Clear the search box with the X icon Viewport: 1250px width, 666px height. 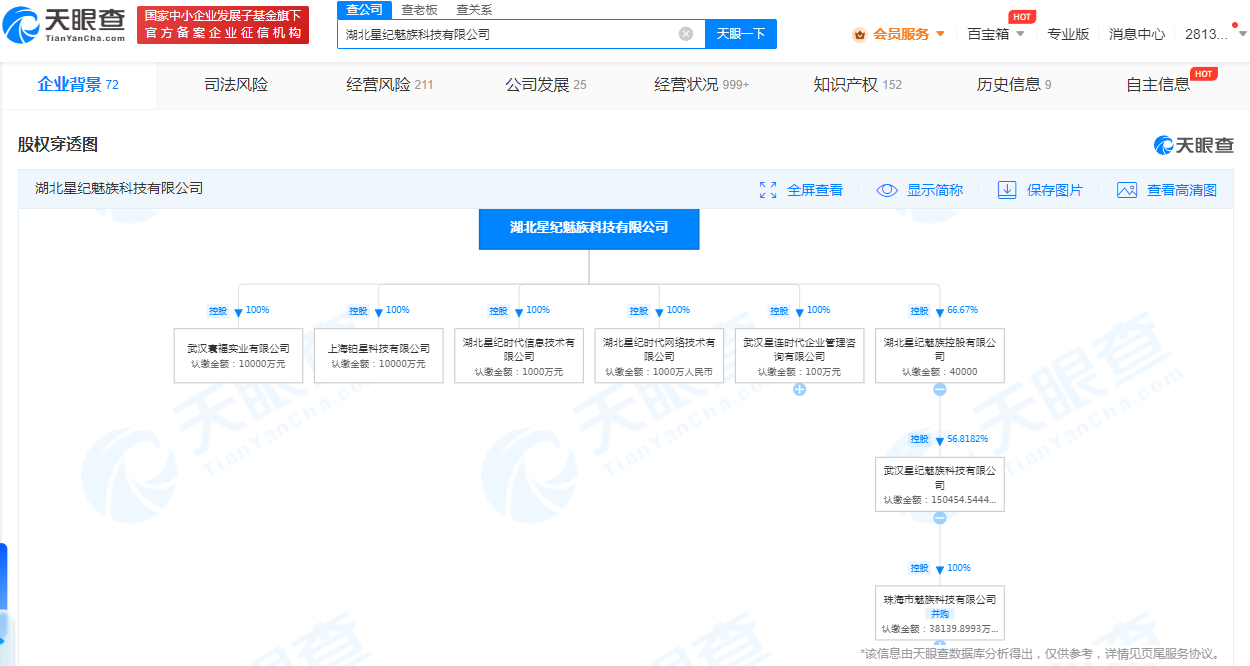coord(686,34)
